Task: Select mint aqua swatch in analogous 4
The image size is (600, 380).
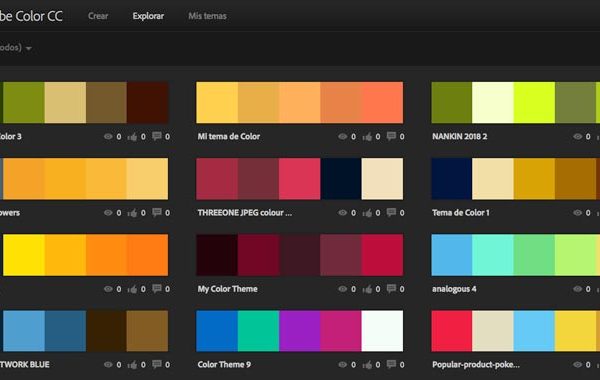Action: [x=493, y=255]
